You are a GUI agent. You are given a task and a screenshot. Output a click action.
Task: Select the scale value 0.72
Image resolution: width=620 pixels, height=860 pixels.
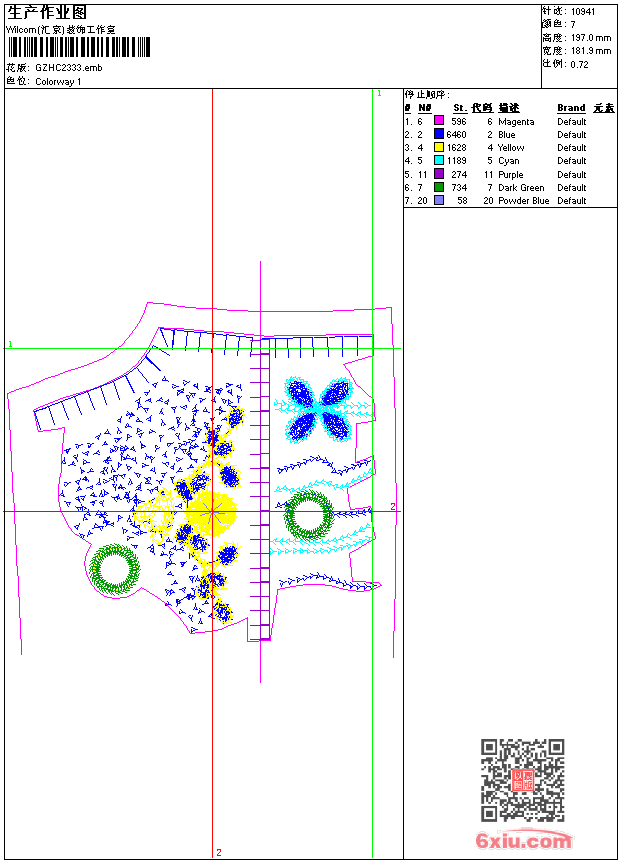[x=579, y=65]
